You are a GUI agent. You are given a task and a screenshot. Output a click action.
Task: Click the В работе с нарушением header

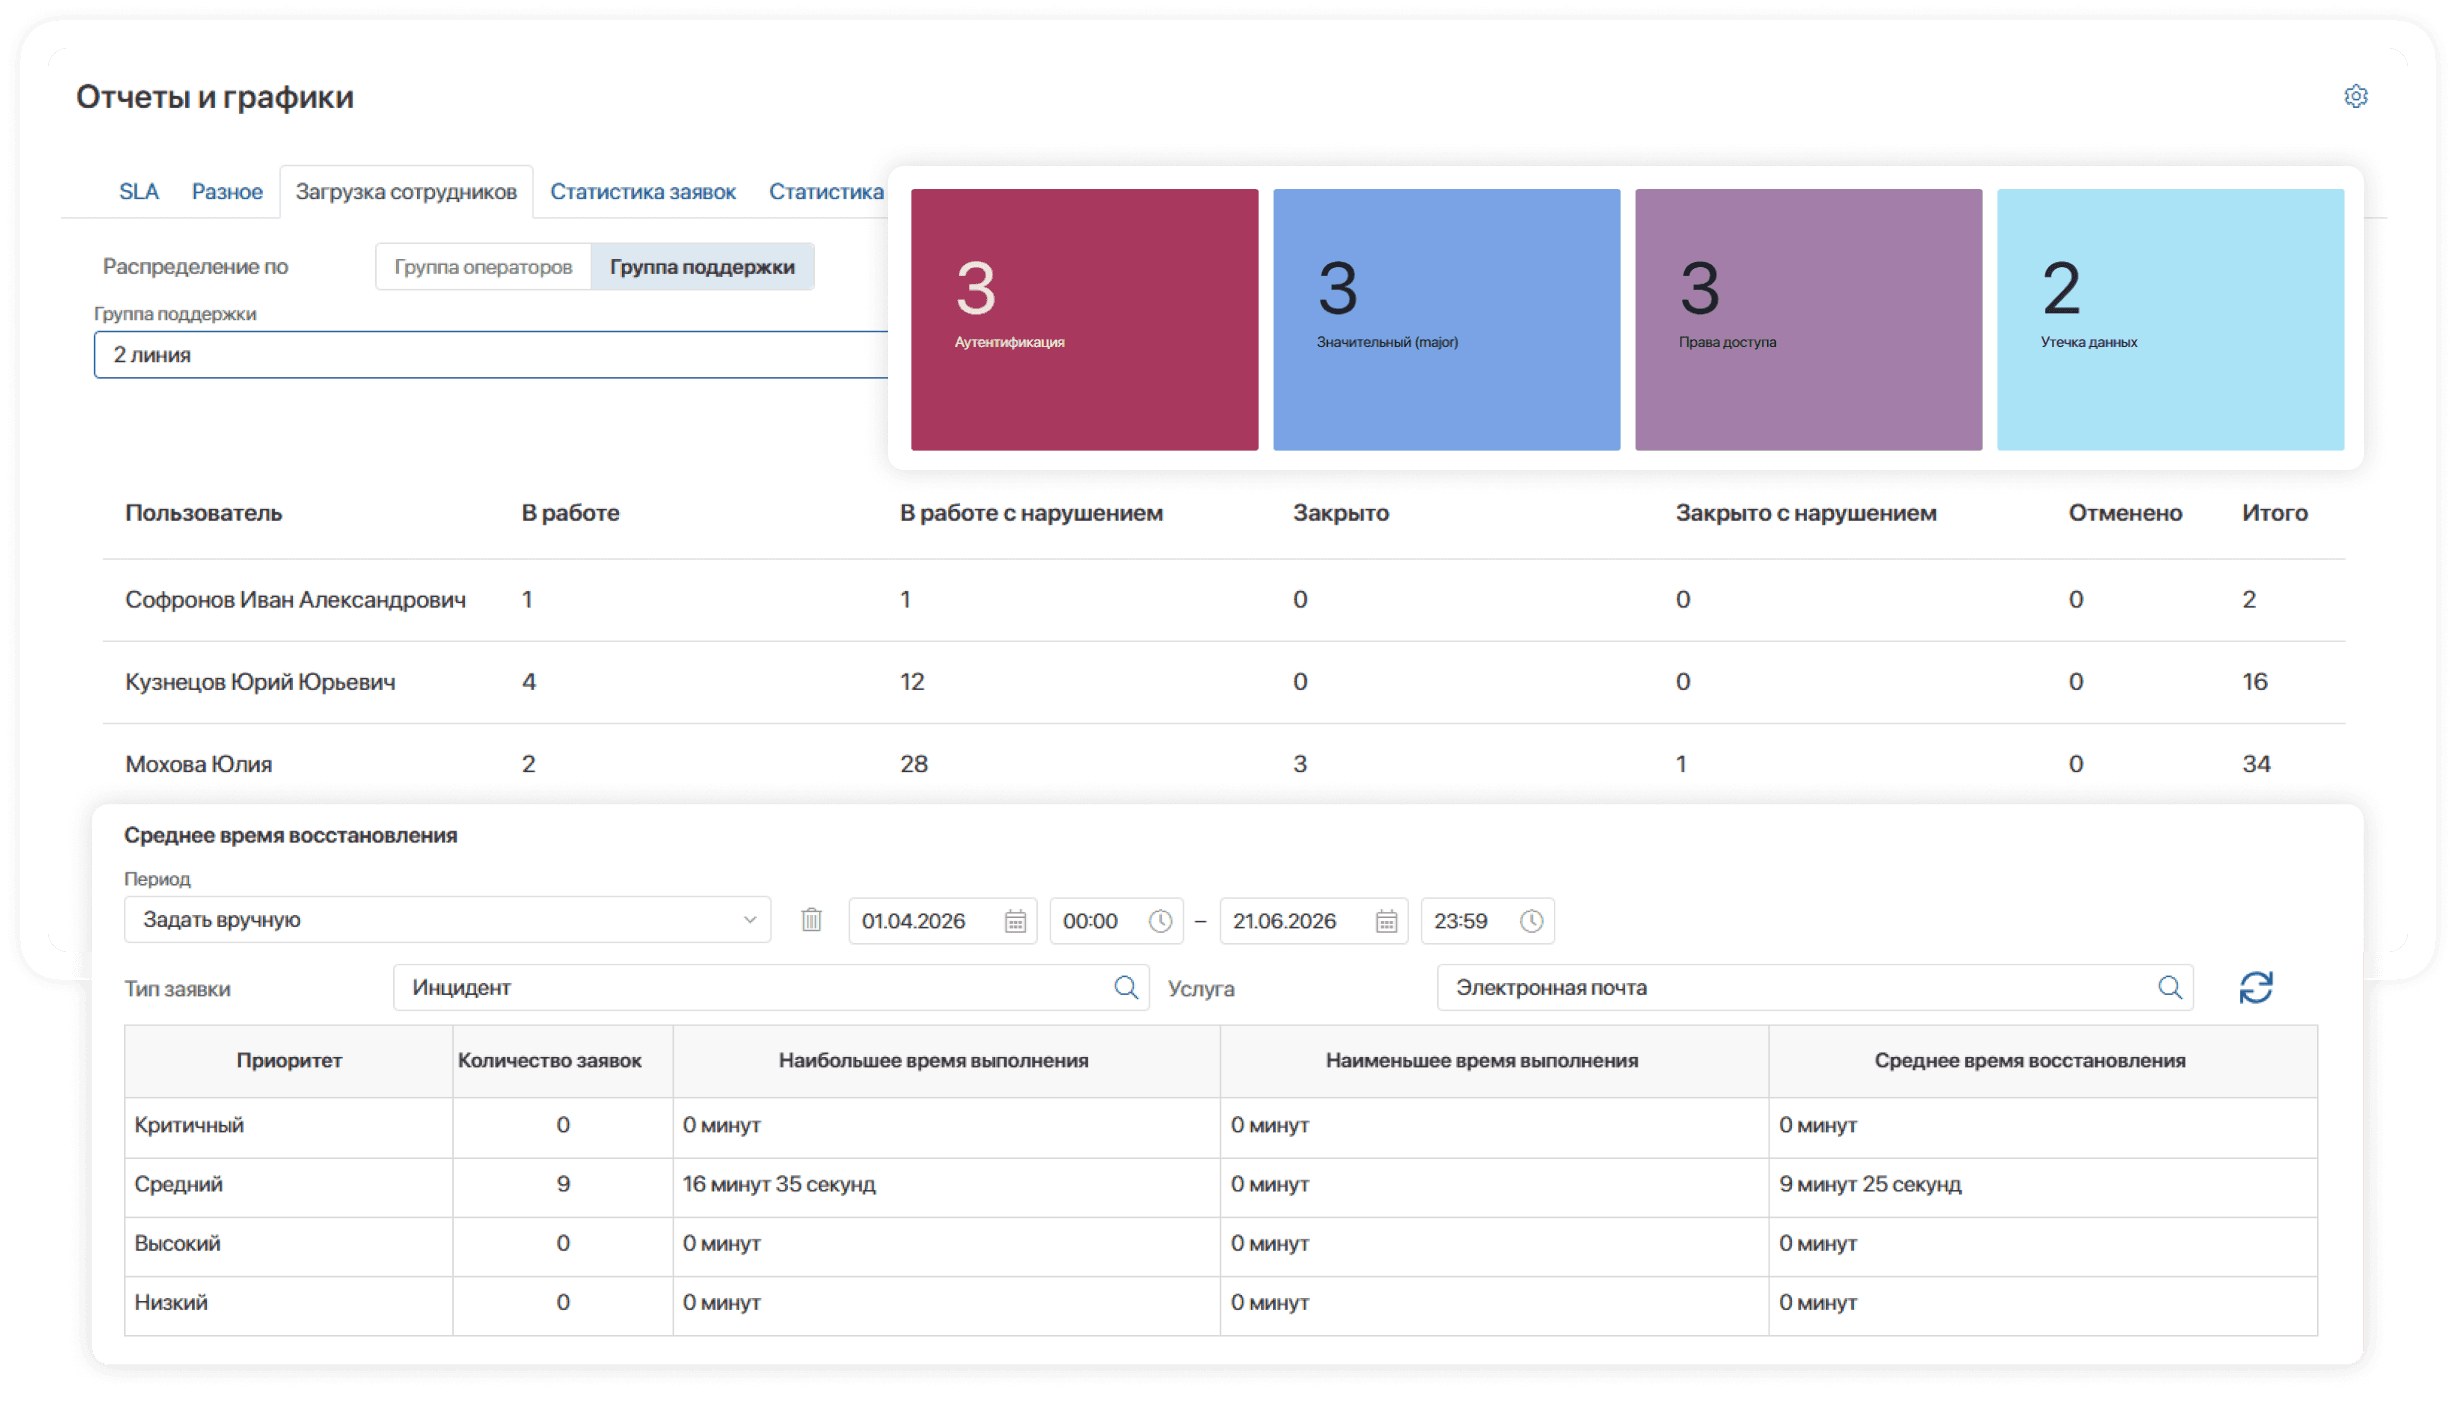[1031, 513]
